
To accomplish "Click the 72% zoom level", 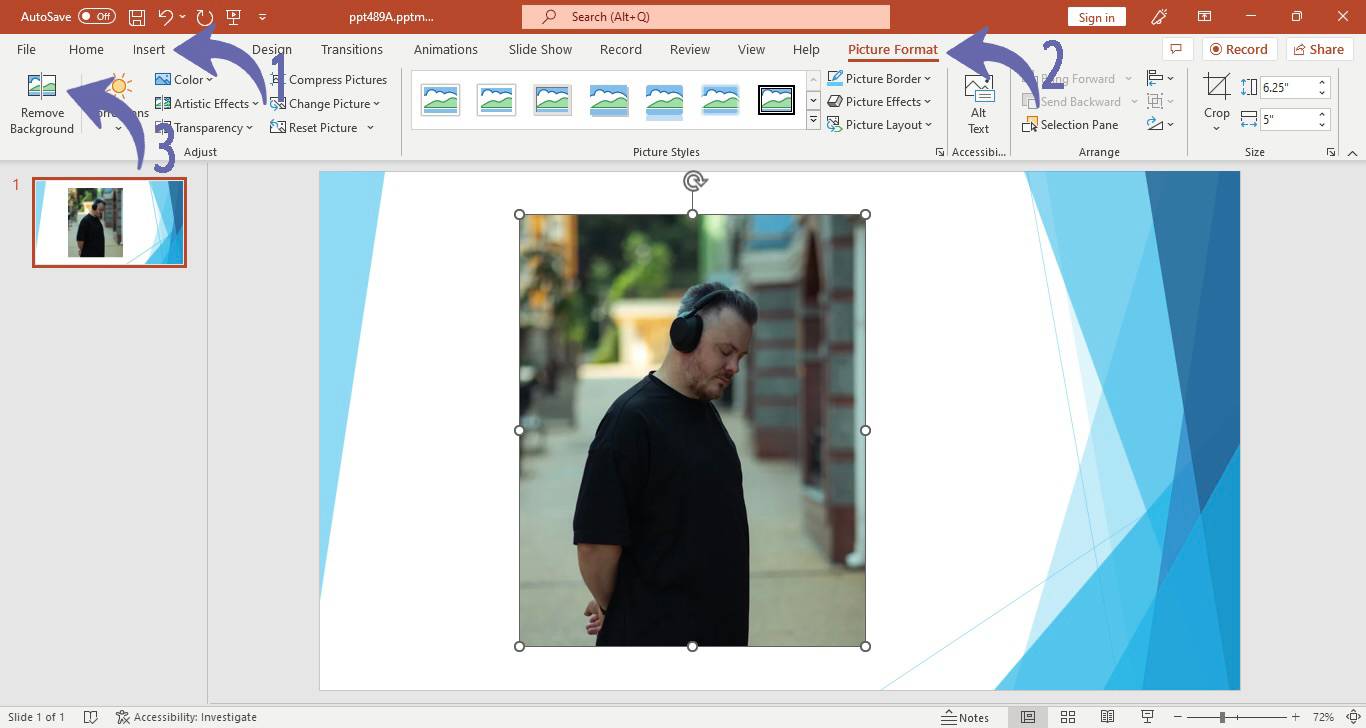I will coord(1323,717).
